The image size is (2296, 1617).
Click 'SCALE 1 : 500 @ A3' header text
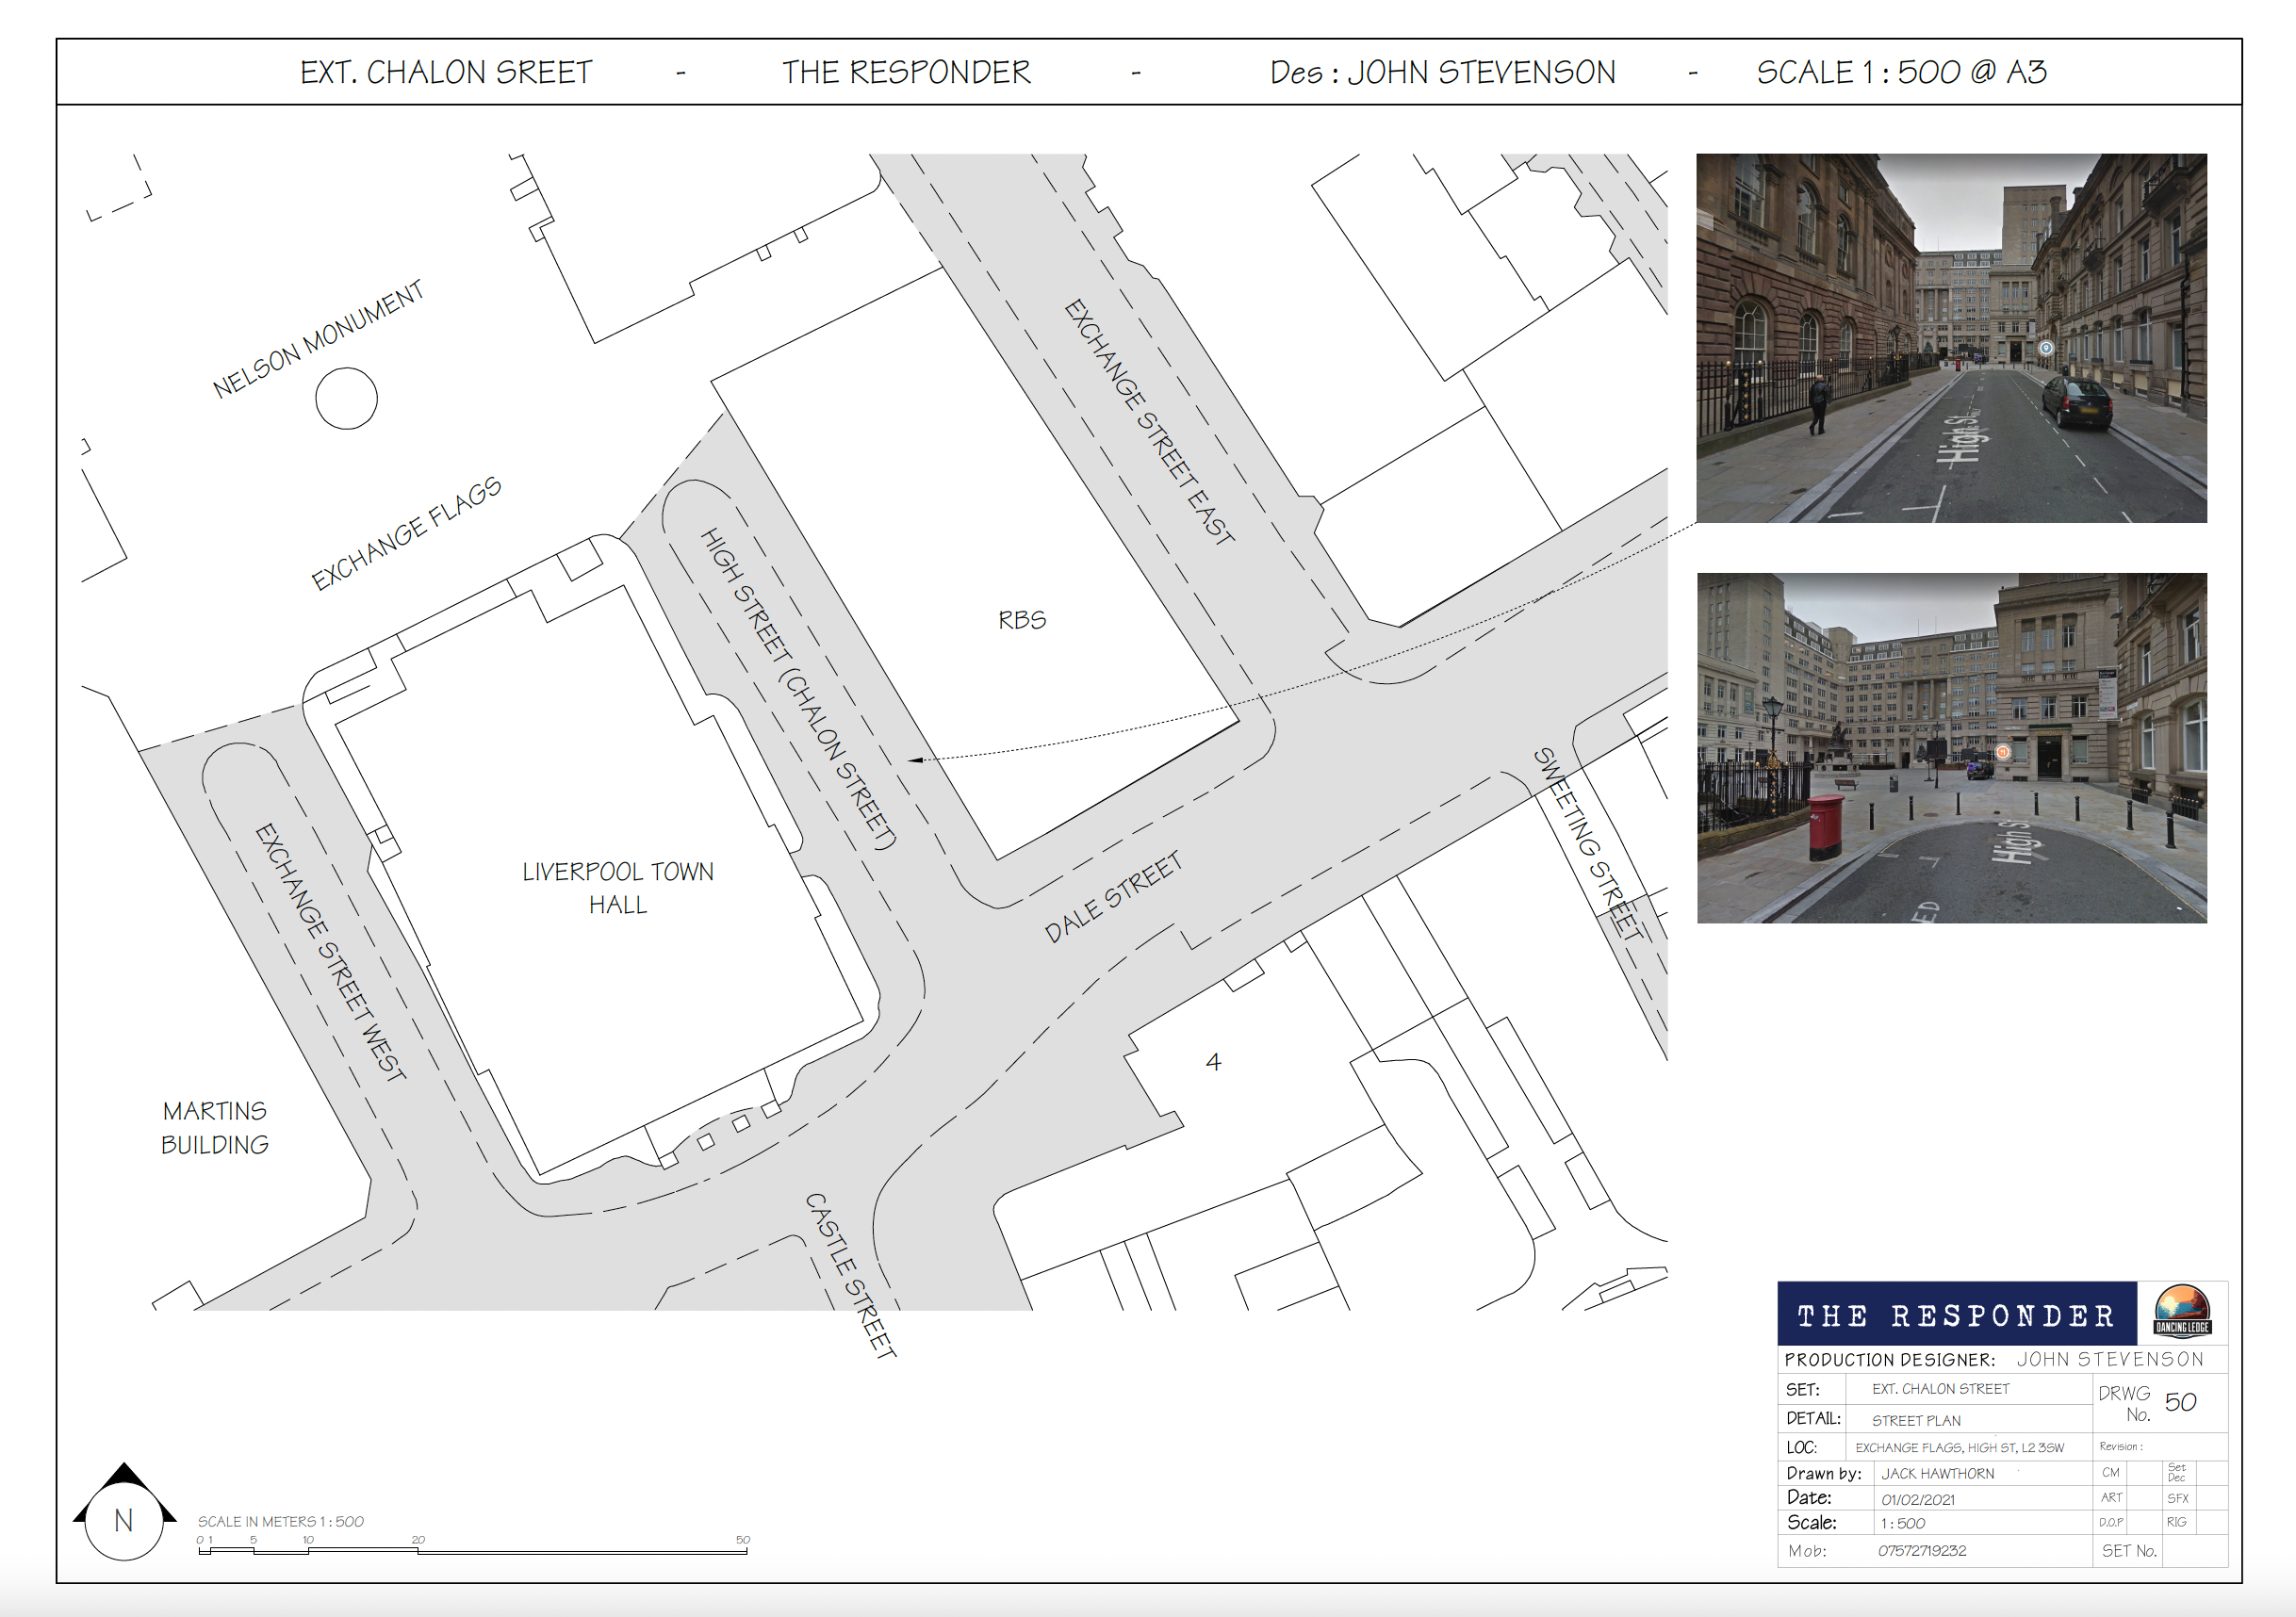(1902, 72)
